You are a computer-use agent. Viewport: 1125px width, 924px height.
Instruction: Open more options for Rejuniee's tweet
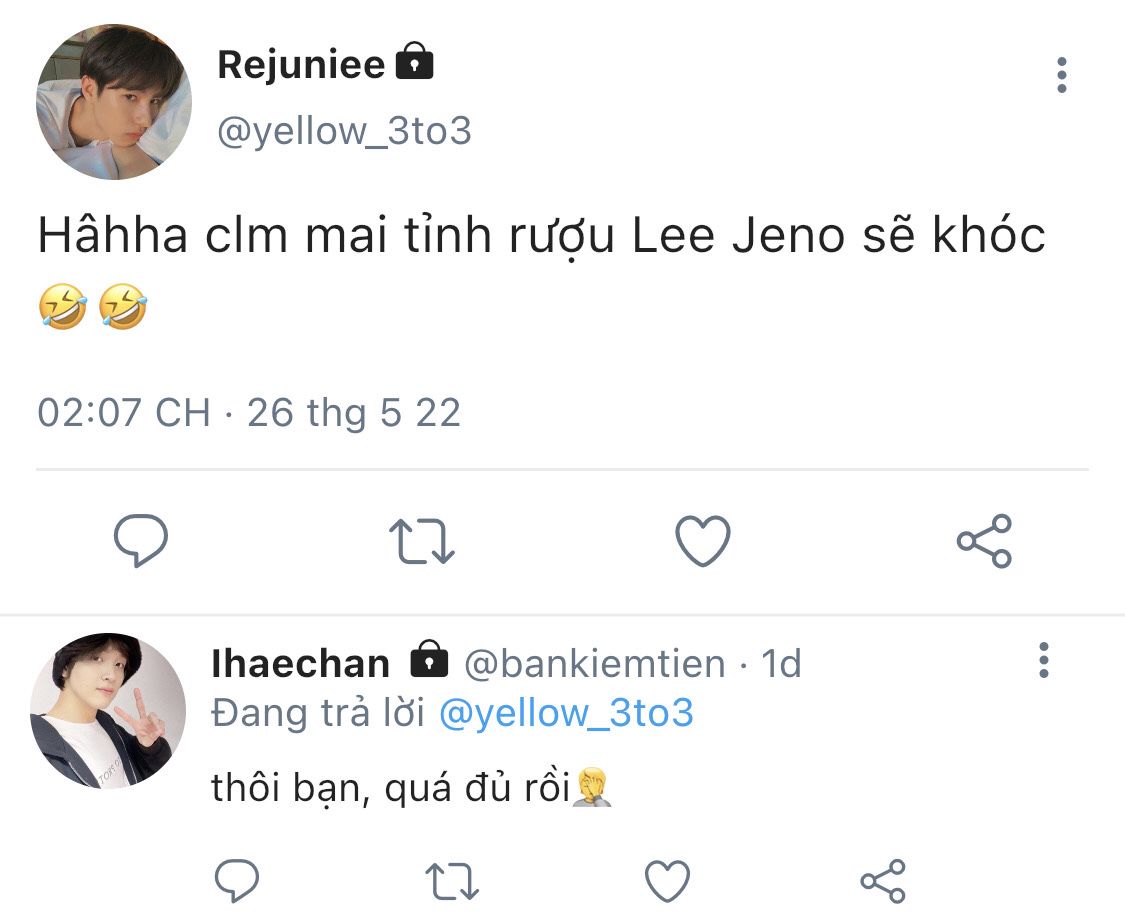[x=1061, y=76]
